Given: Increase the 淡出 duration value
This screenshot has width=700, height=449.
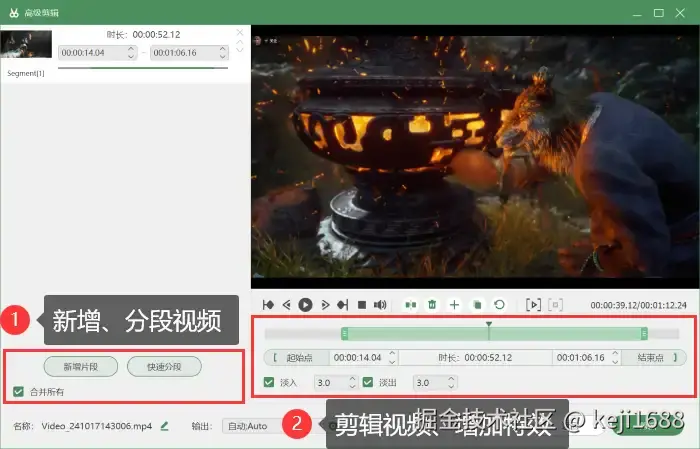Looking at the screenshot, I should pyautogui.click(x=451, y=379).
